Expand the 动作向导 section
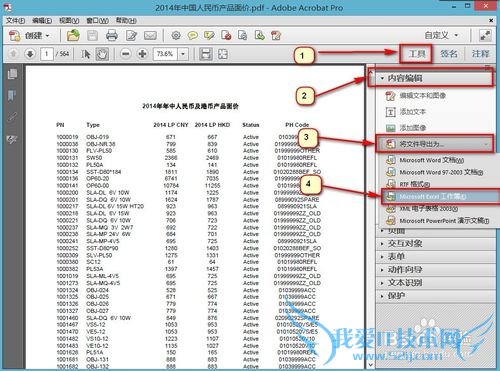The height and width of the screenshot is (371, 500). tap(436, 270)
